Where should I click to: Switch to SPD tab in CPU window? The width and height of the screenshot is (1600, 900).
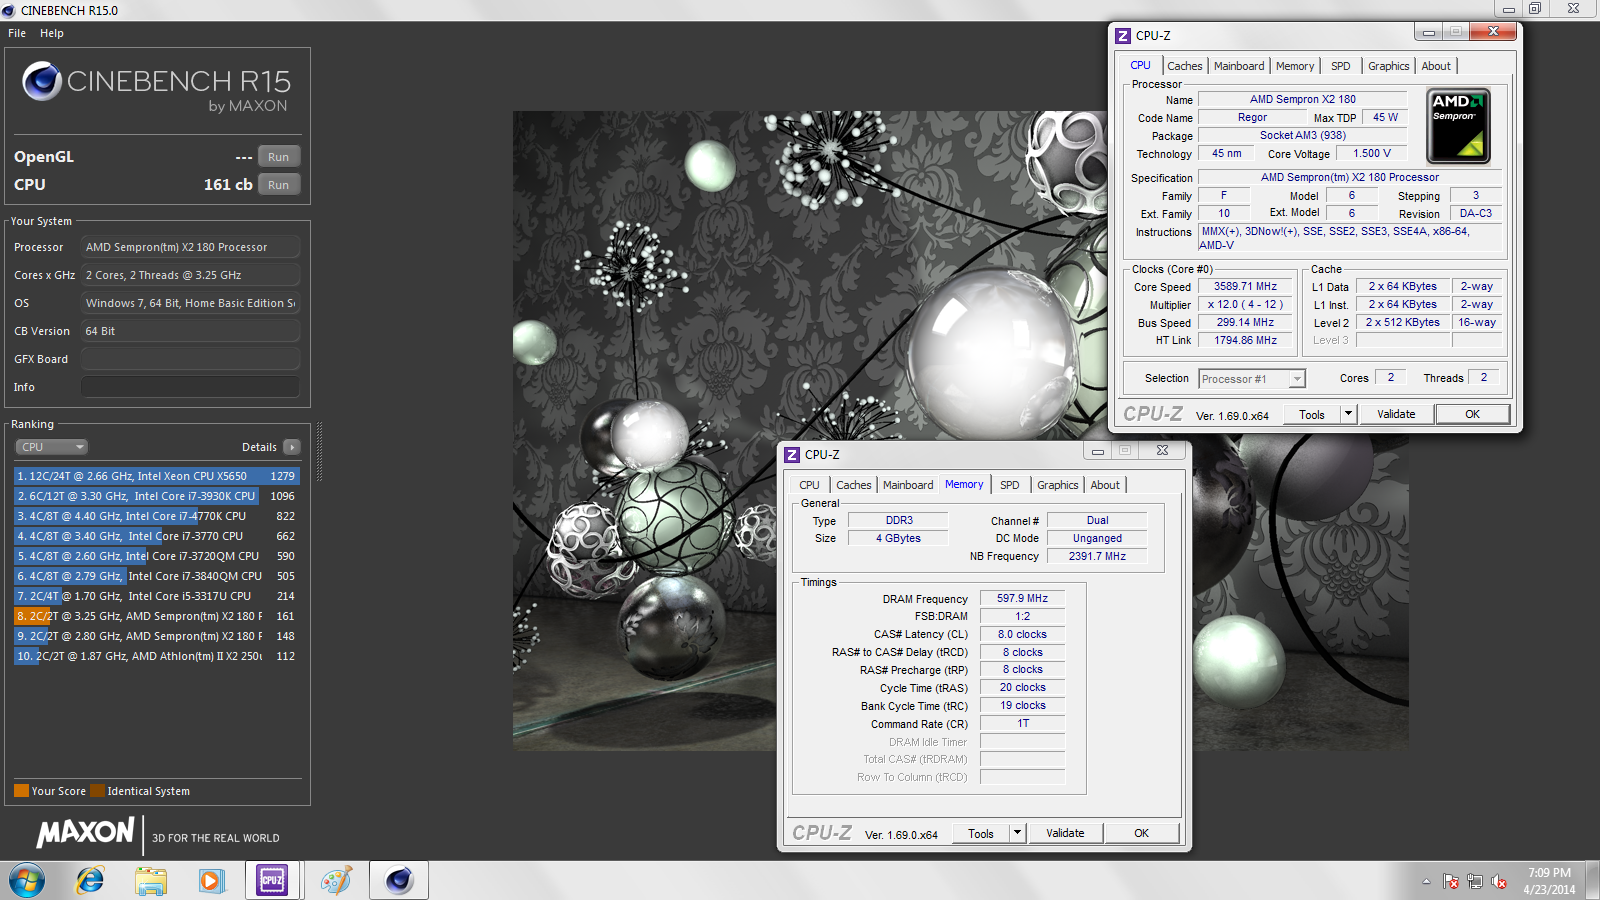click(x=1341, y=66)
